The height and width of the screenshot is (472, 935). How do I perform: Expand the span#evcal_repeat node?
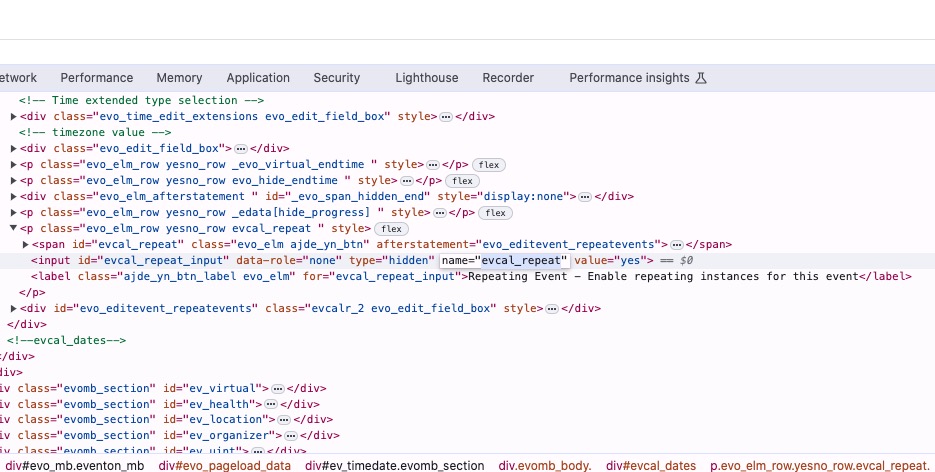click(x=26, y=244)
